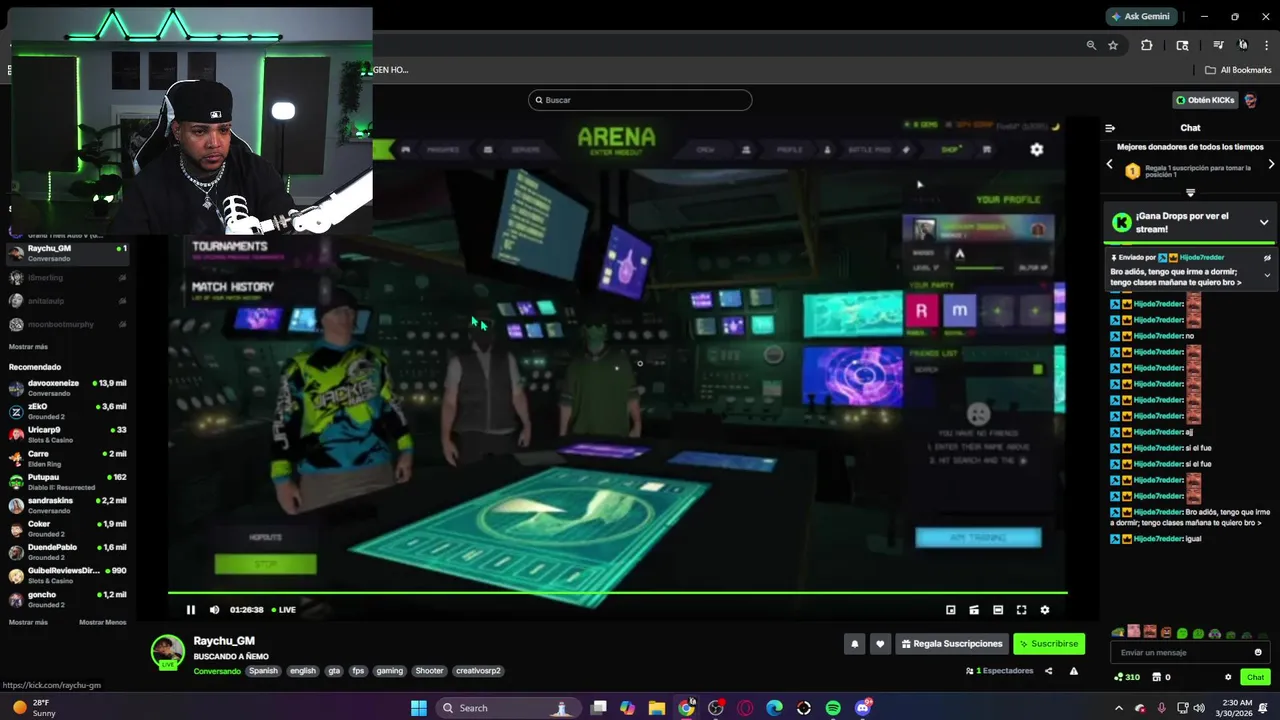
Task: Click the Spanish tag
Action: (264, 671)
